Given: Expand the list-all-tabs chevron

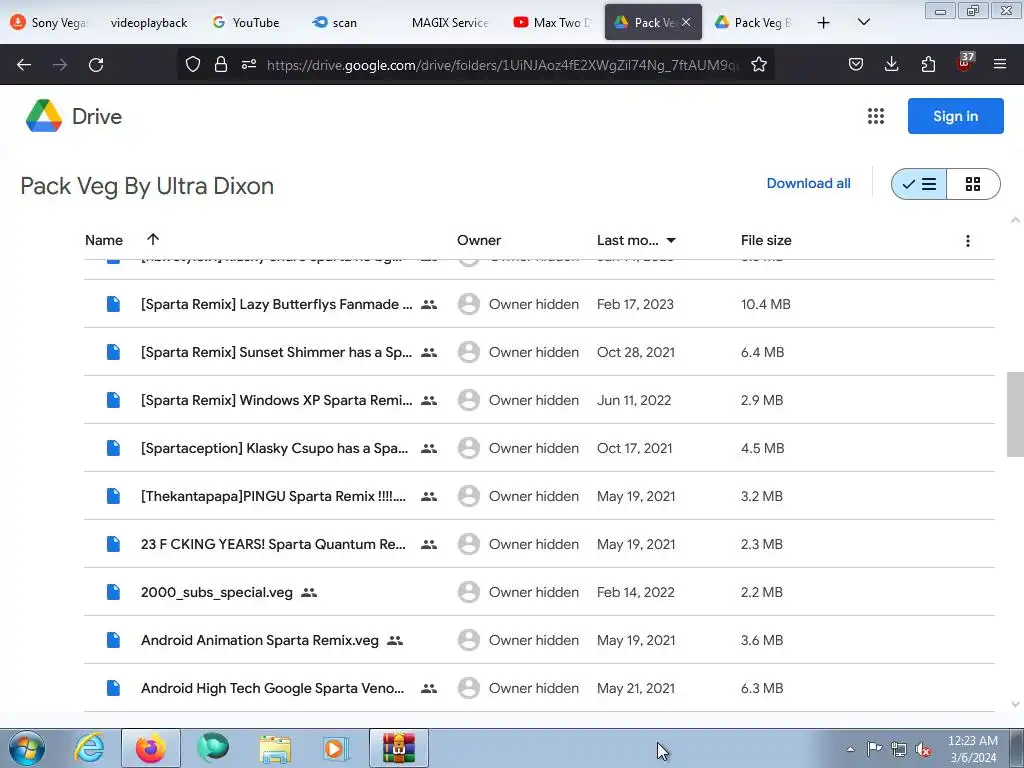Looking at the screenshot, I should [863, 22].
